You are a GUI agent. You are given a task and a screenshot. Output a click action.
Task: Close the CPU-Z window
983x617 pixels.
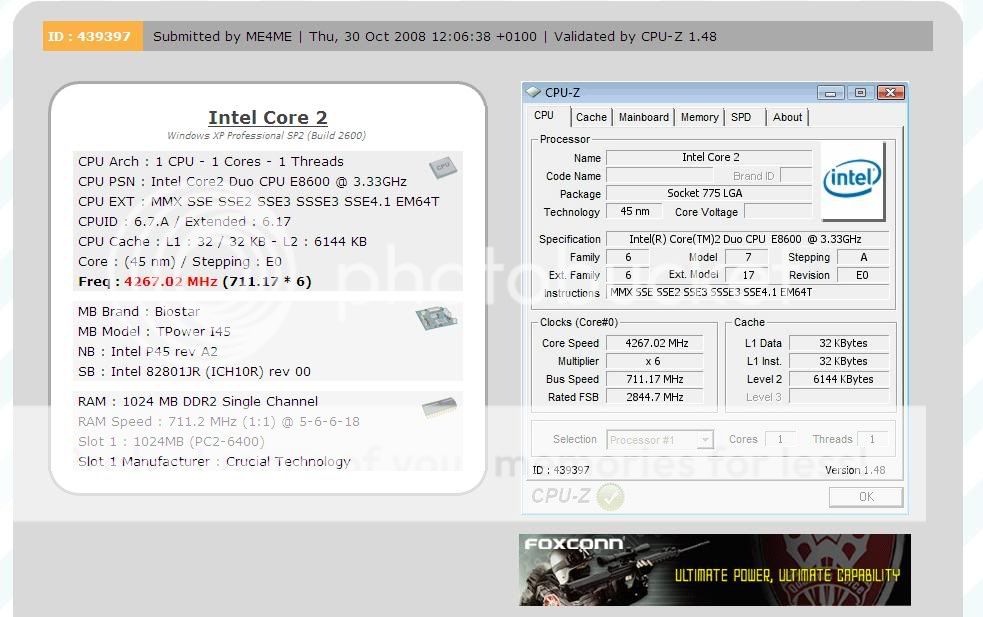pyautogui.click(x=889, y=93)
